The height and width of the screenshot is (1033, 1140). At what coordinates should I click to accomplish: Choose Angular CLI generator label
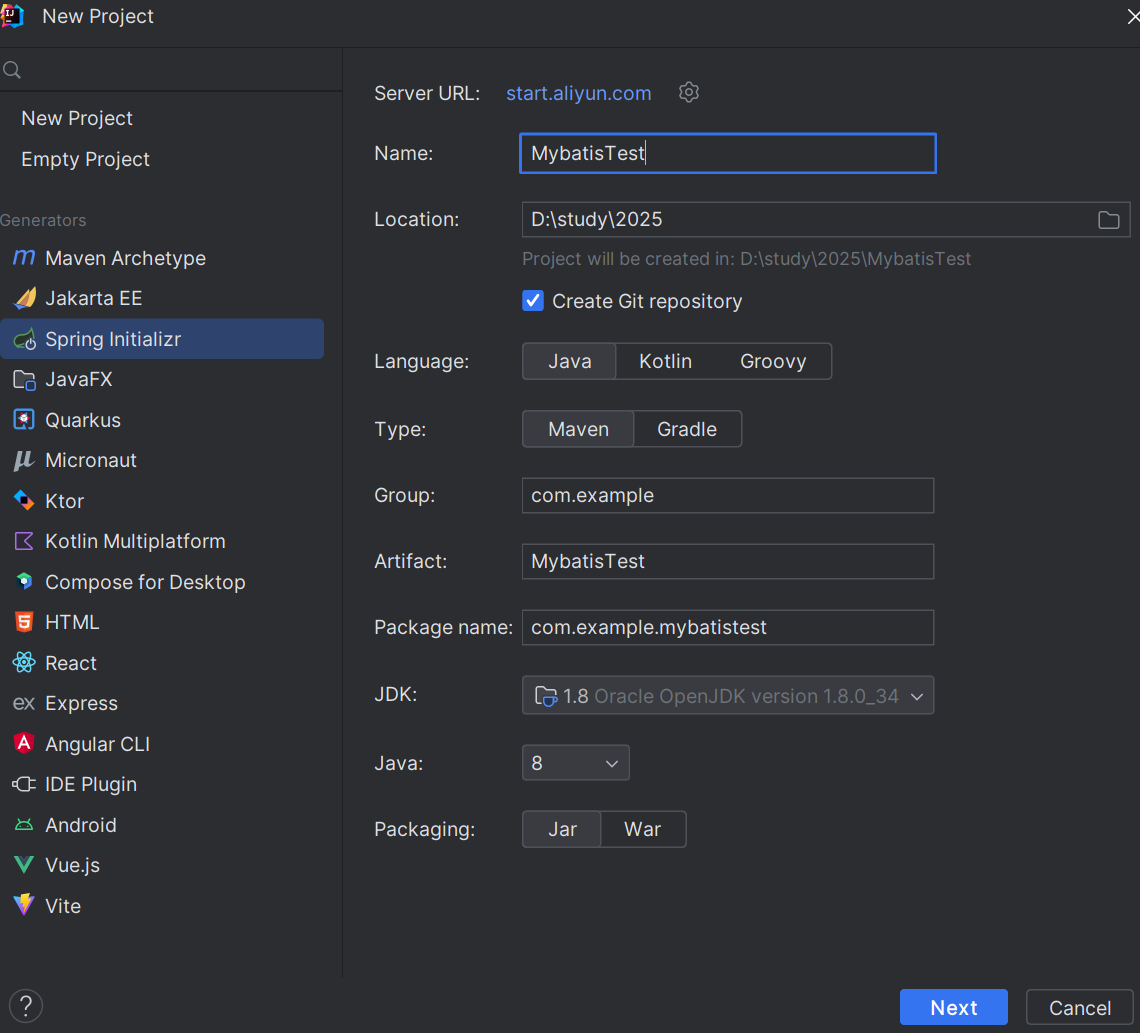coord(97,744)
